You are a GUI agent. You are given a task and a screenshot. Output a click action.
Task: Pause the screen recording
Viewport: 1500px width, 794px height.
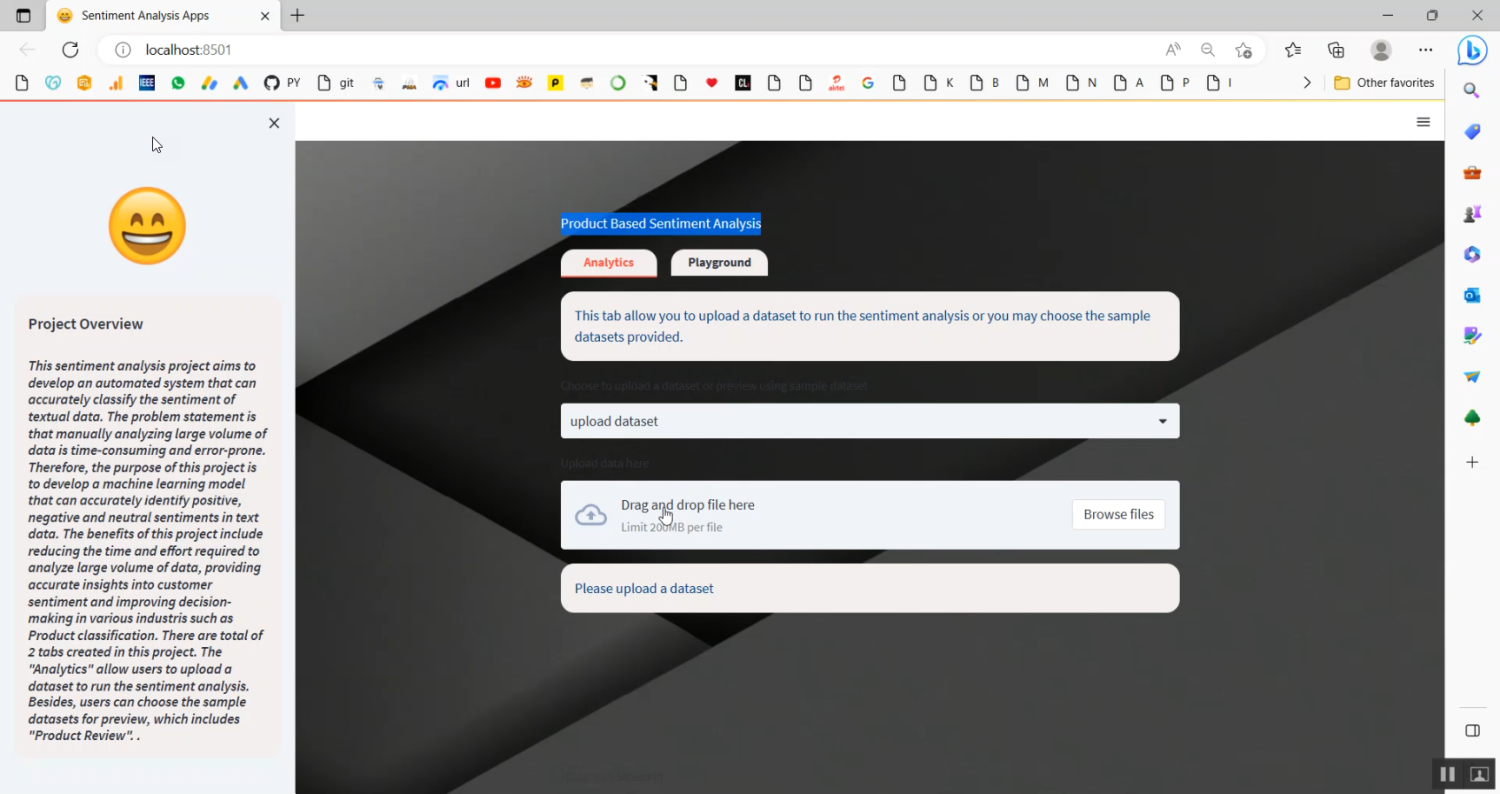[1447, 774]
